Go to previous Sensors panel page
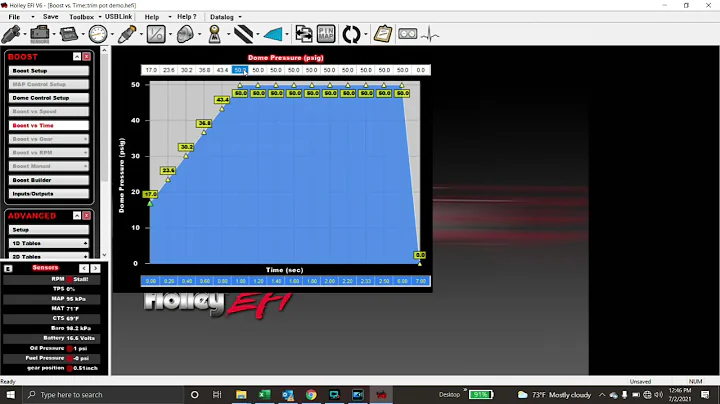720x404 pixels. pos(84,268)
